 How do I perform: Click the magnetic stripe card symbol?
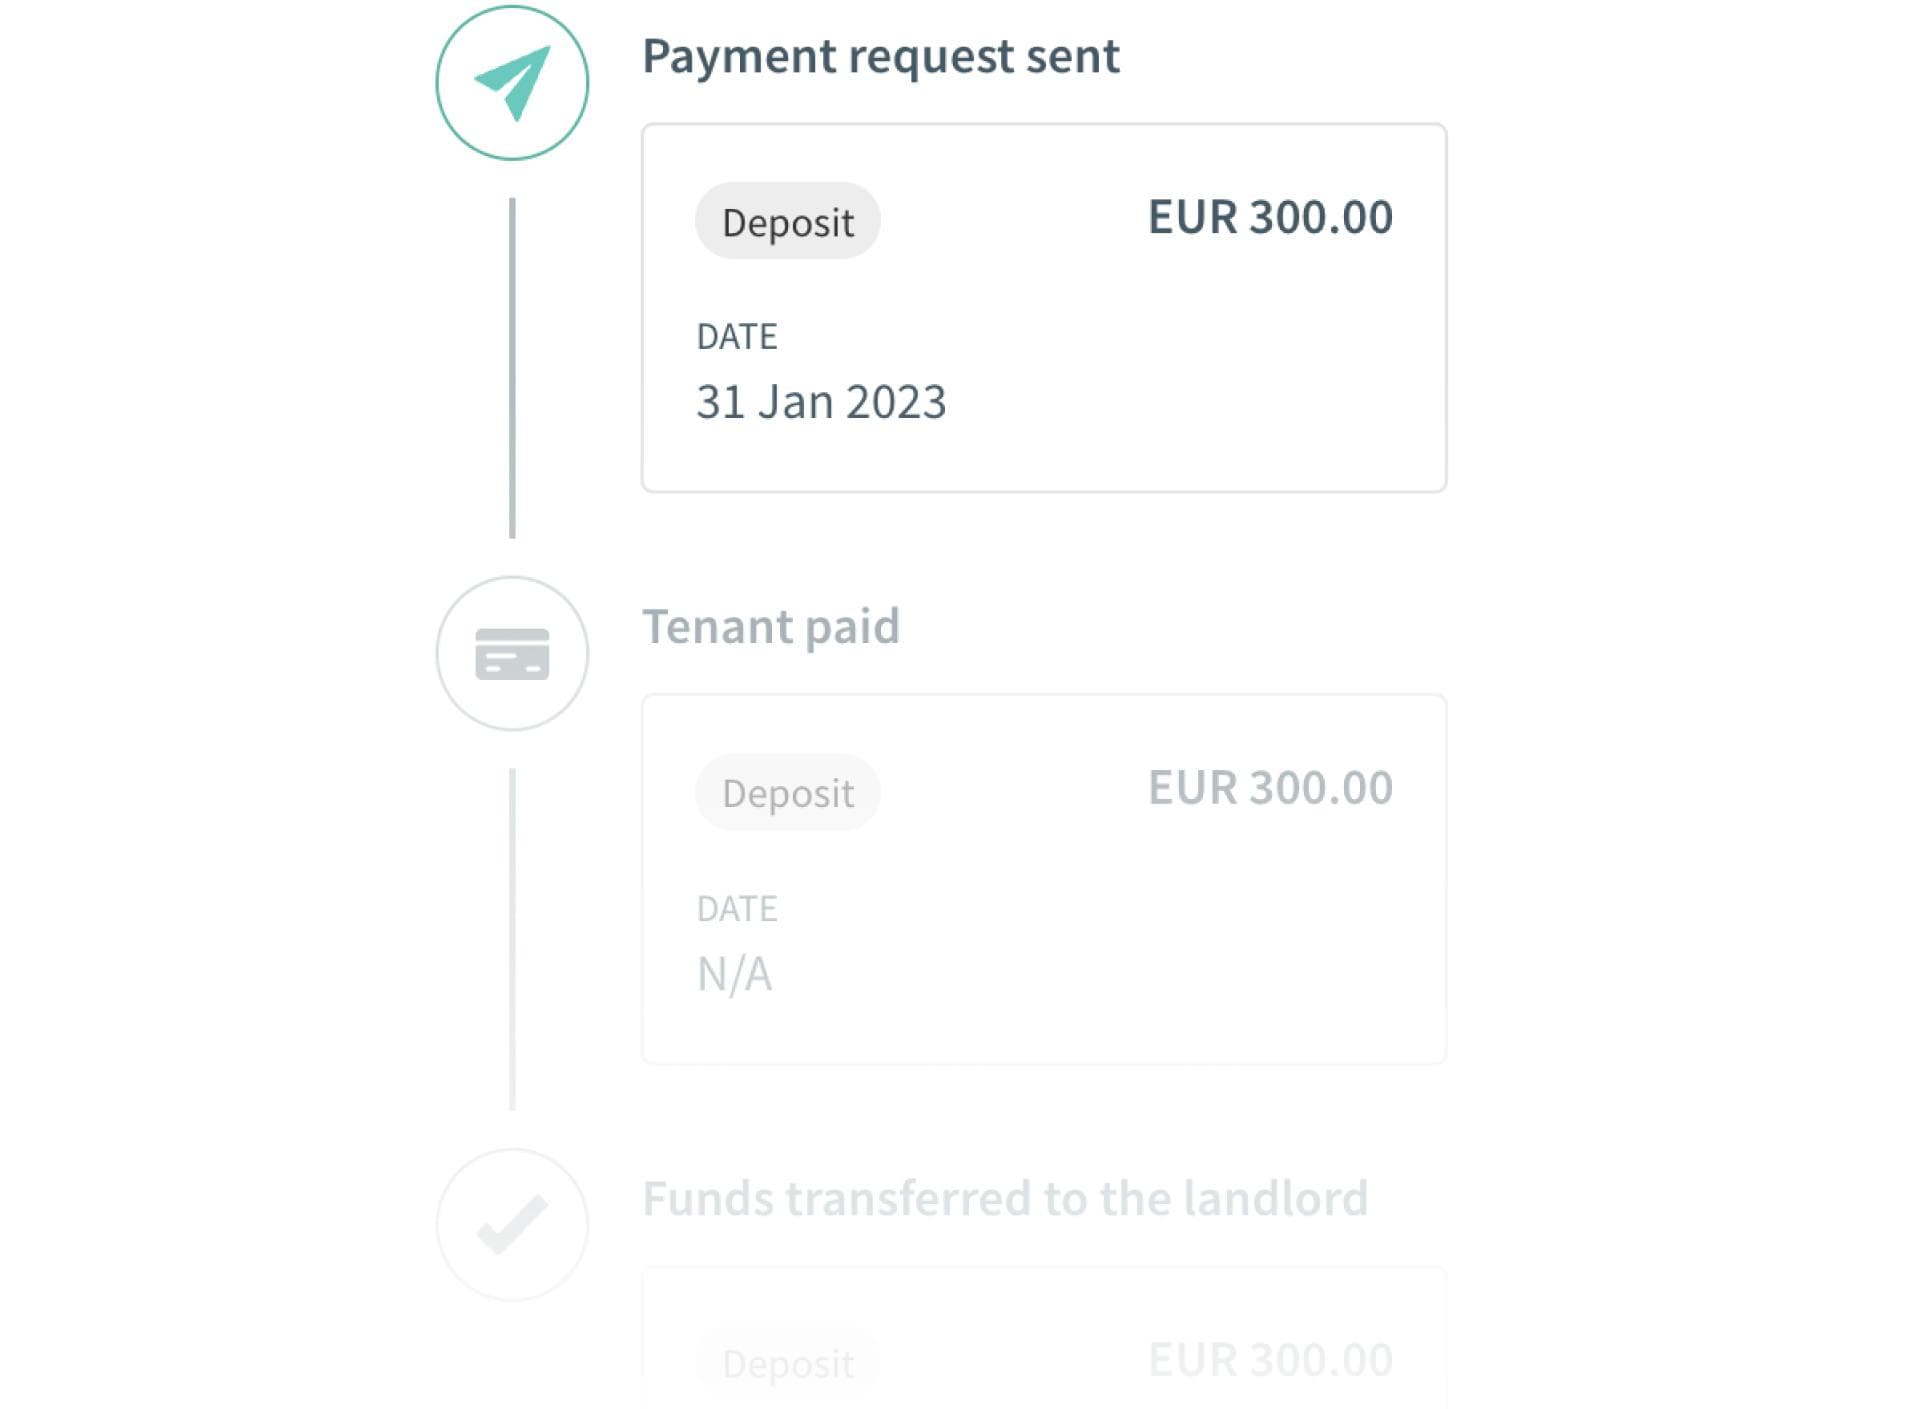pyautogui.click(x=513, y=653)
